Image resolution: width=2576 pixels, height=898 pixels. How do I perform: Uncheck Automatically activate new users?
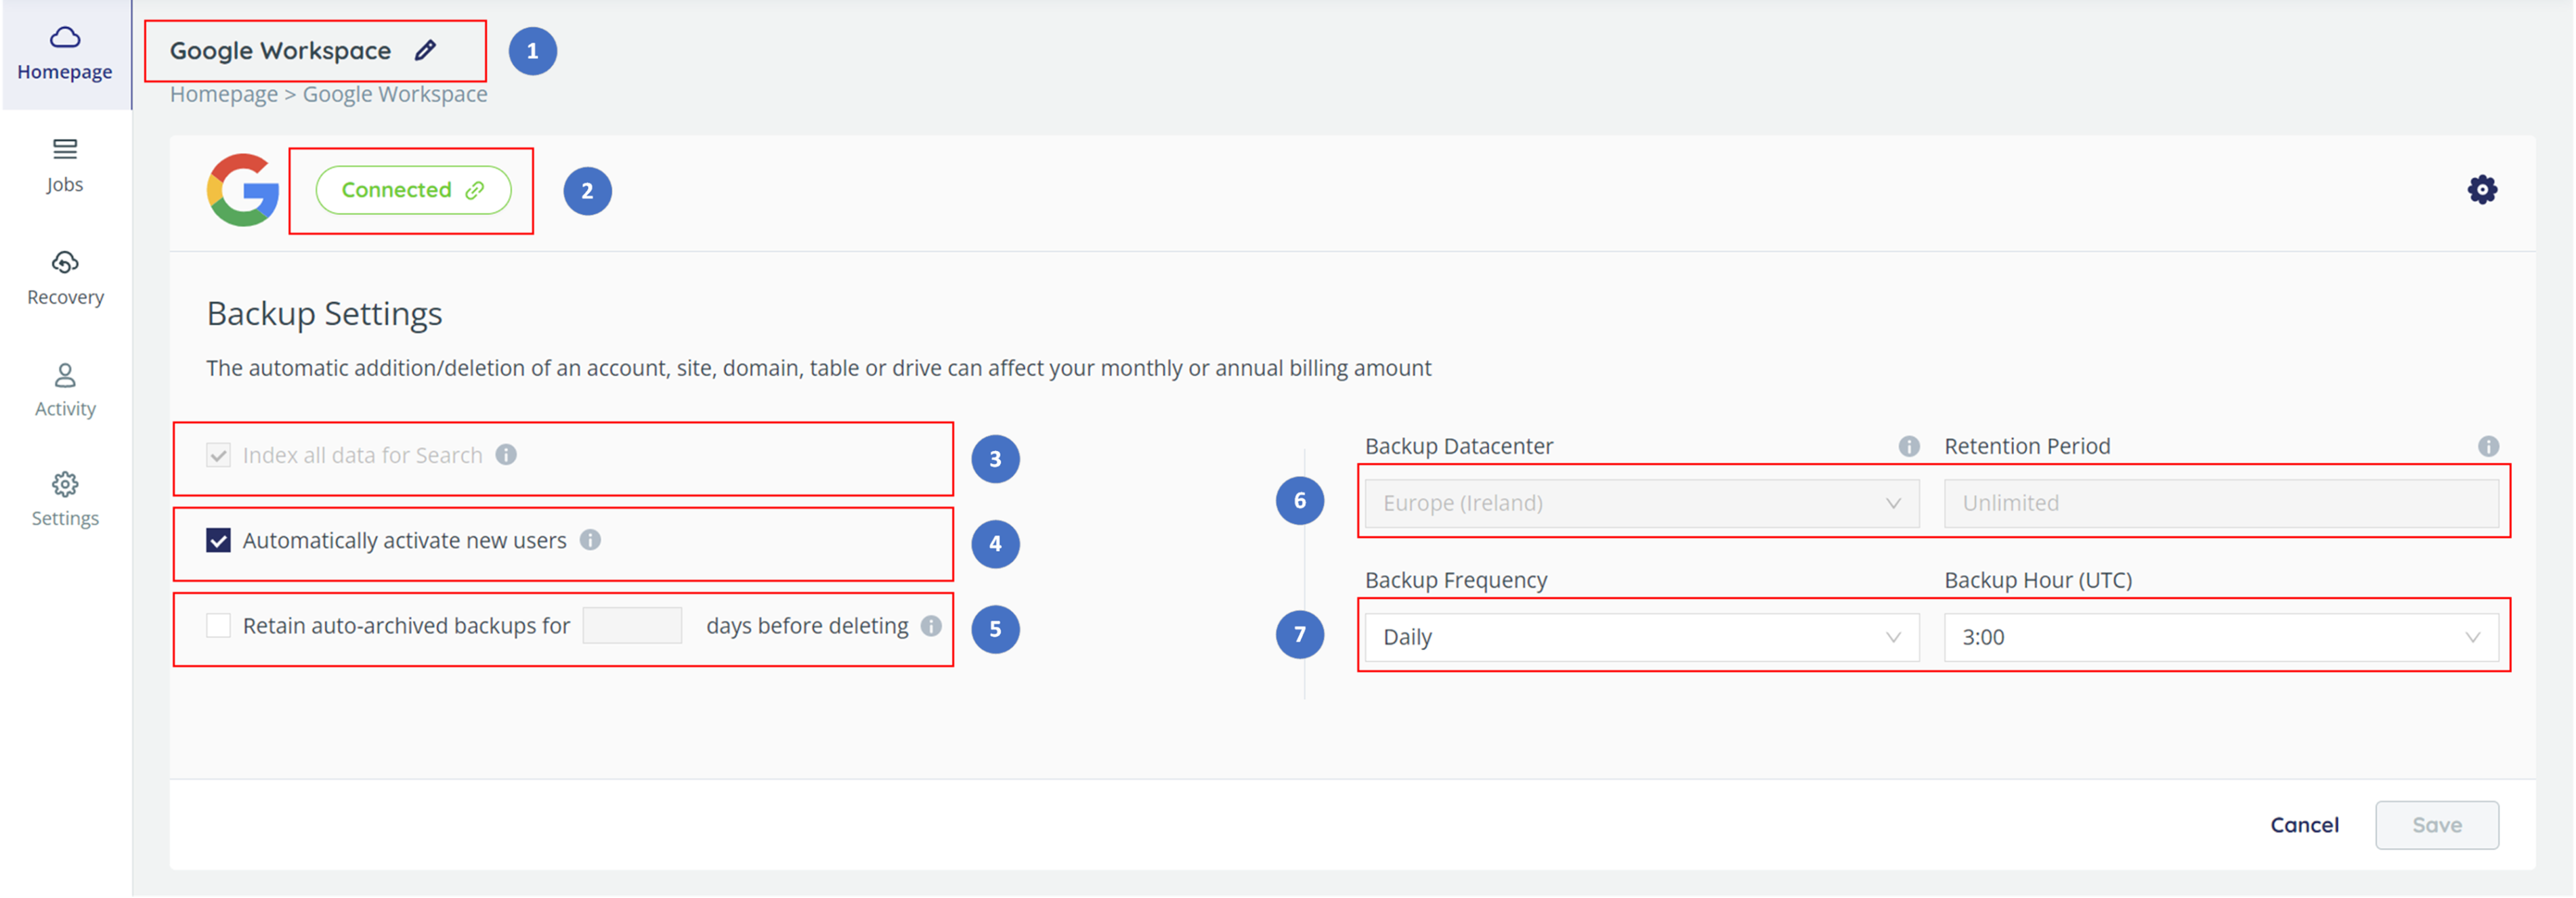point(218,540)
